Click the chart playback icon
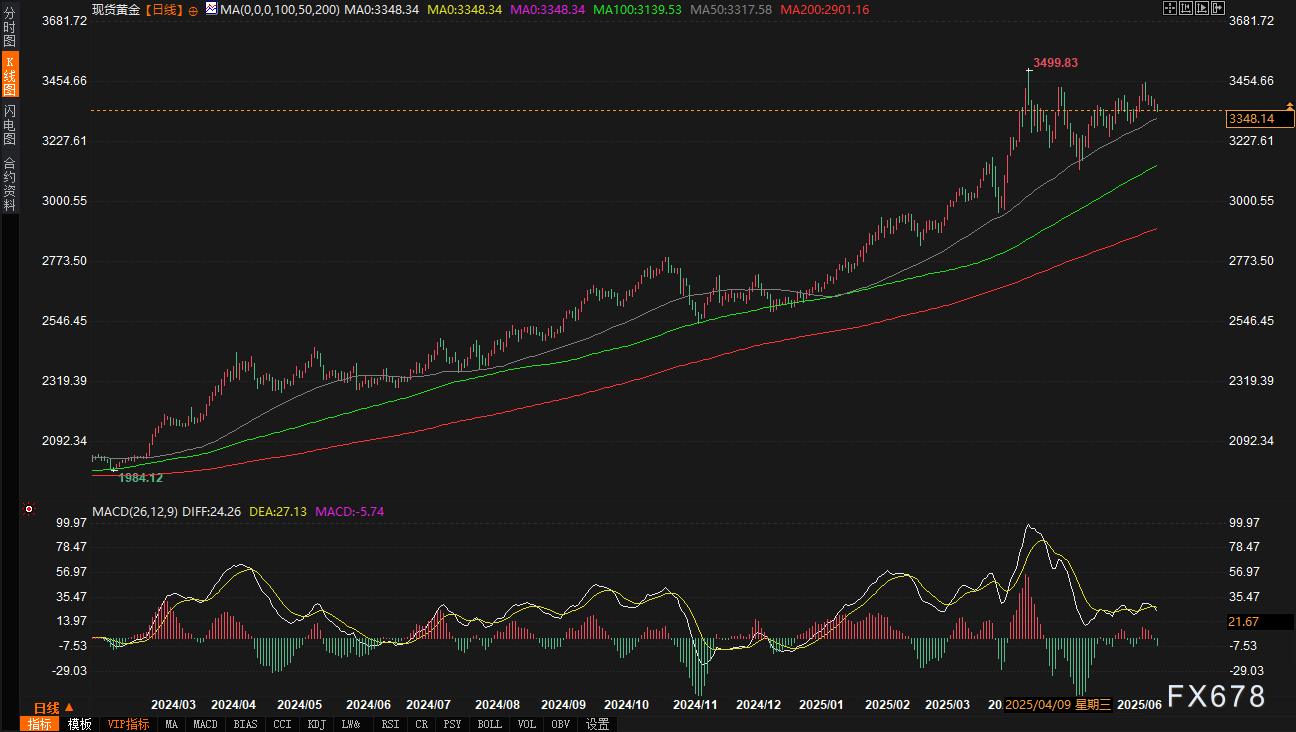This screenshot has height=732, width=1296. [x=1204, y=8]
